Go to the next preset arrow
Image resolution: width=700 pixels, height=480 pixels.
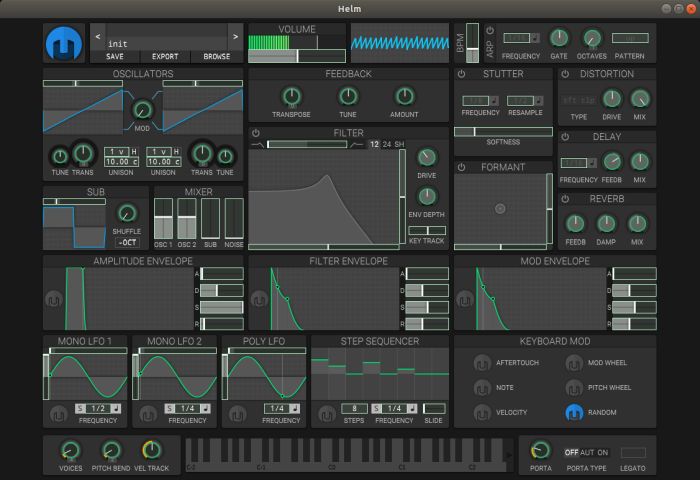click(235, 37)
